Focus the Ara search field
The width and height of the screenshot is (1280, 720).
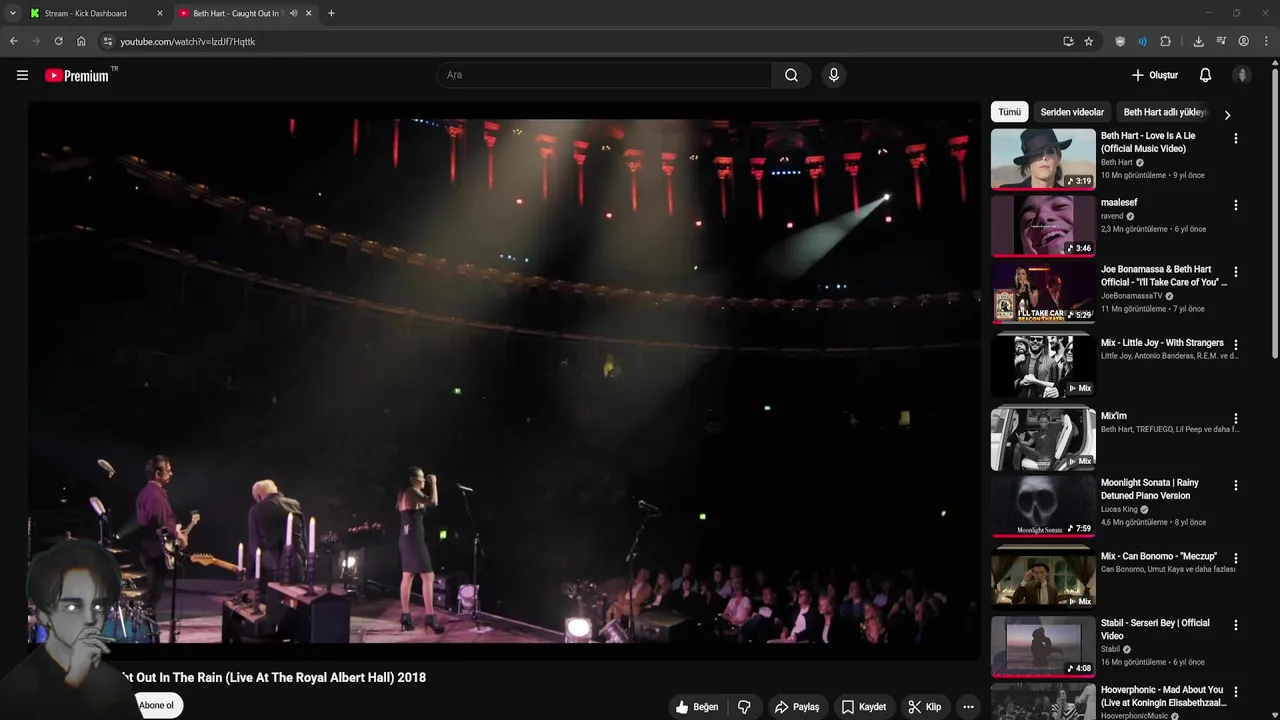coord(604,75)
